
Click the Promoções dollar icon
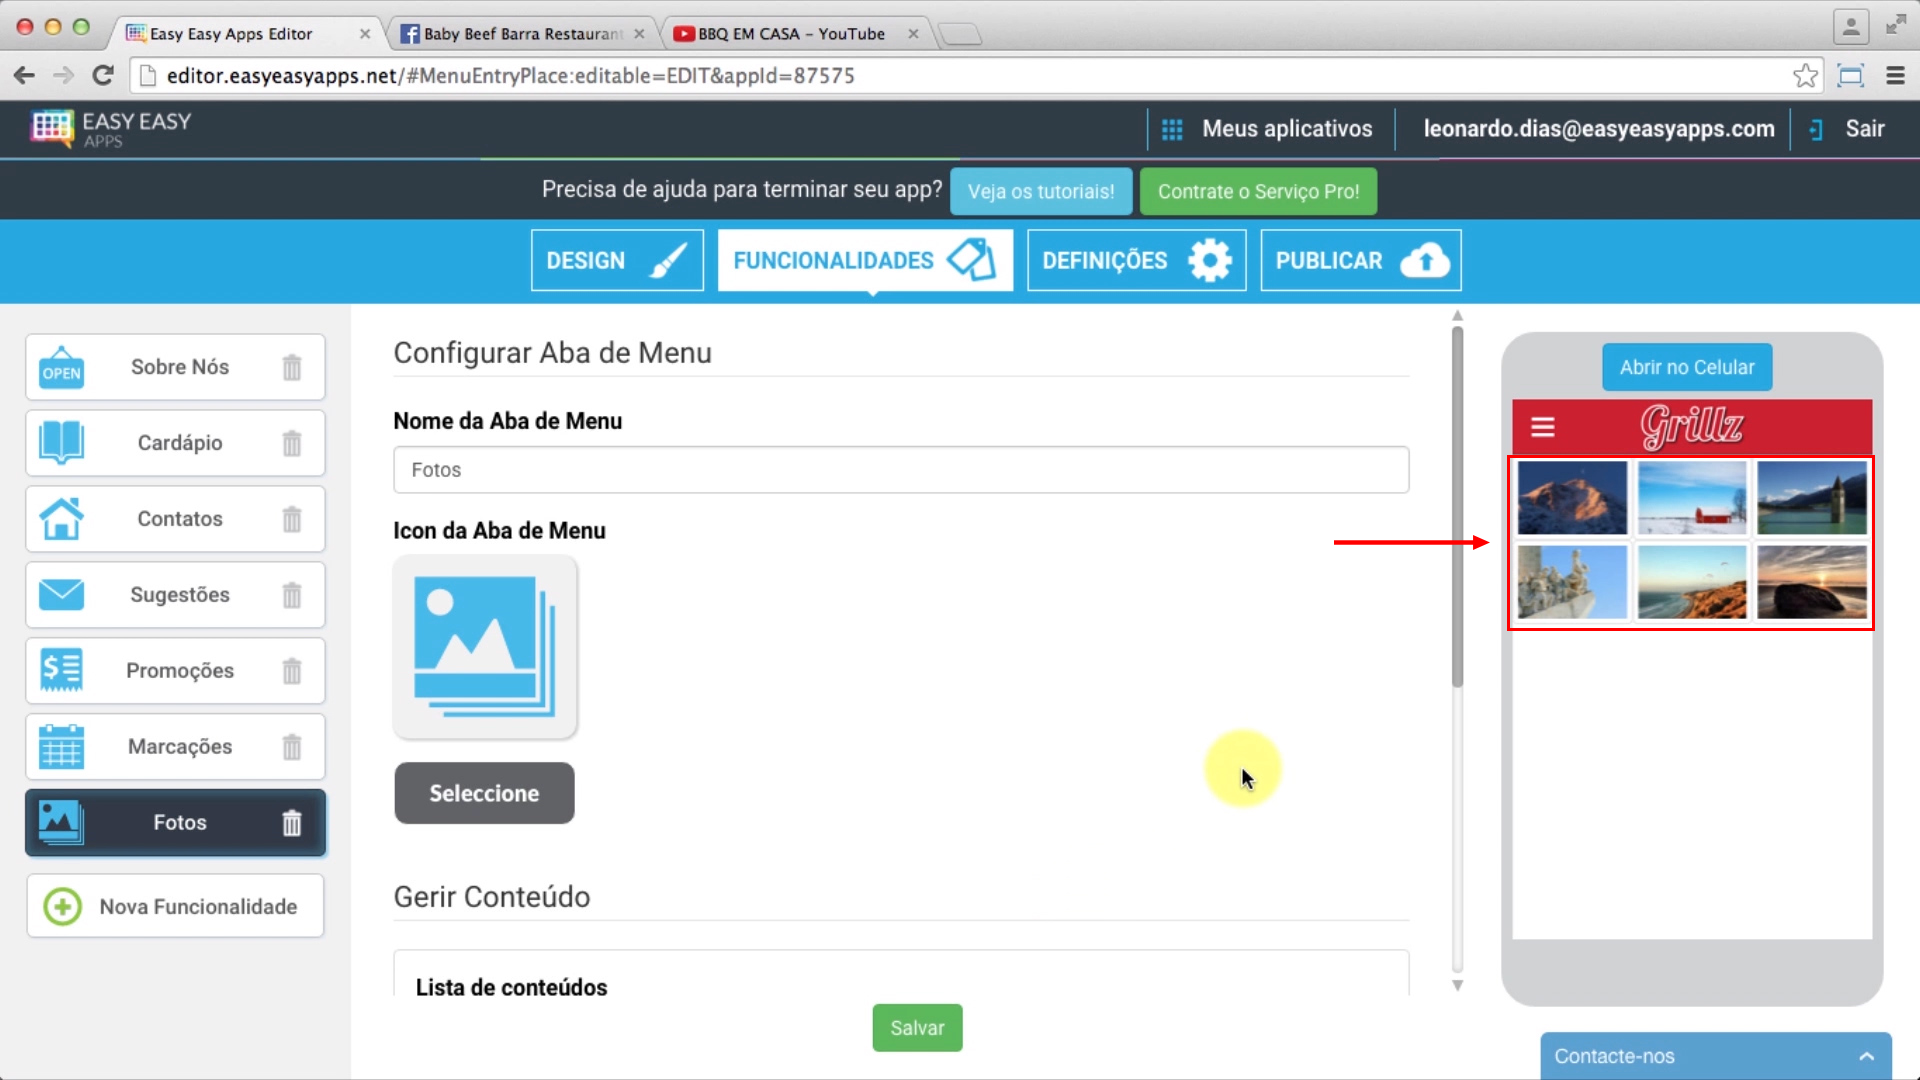tap(59, 670)
